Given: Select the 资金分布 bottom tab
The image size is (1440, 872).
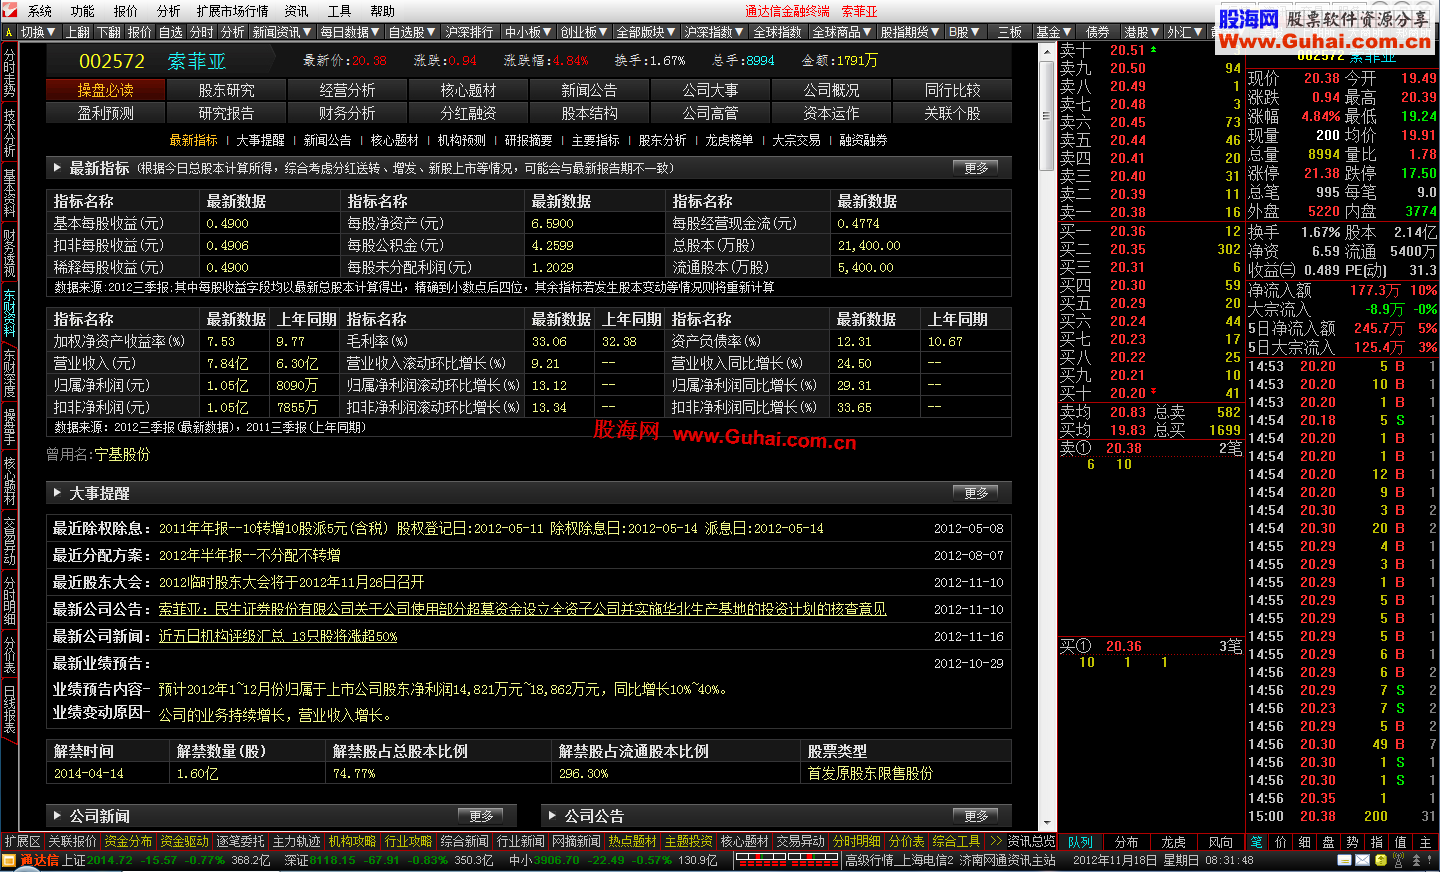Looking at the screenshot, I should click(128, 842).
